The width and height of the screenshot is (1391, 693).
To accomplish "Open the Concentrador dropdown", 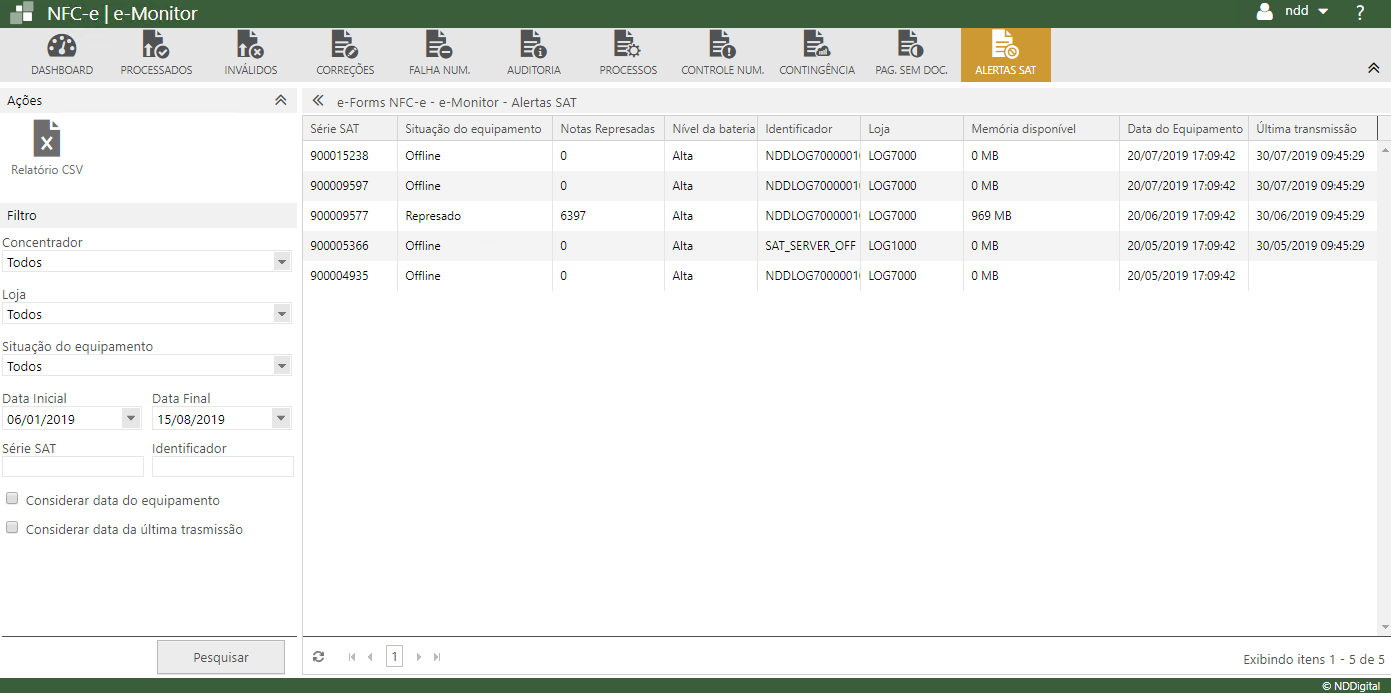I will (146, 262).
